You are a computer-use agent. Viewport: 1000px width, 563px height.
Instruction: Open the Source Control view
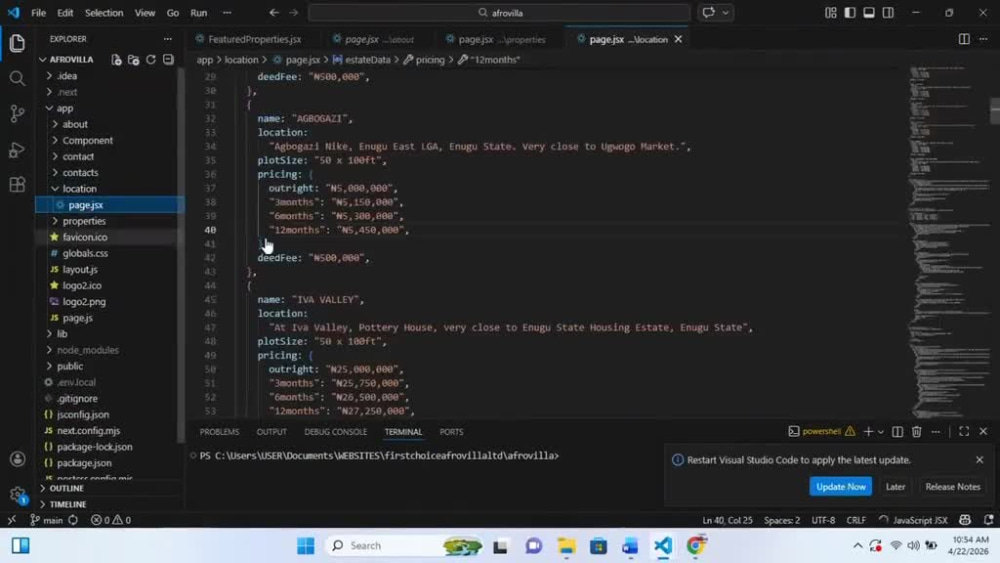[17, 114]
